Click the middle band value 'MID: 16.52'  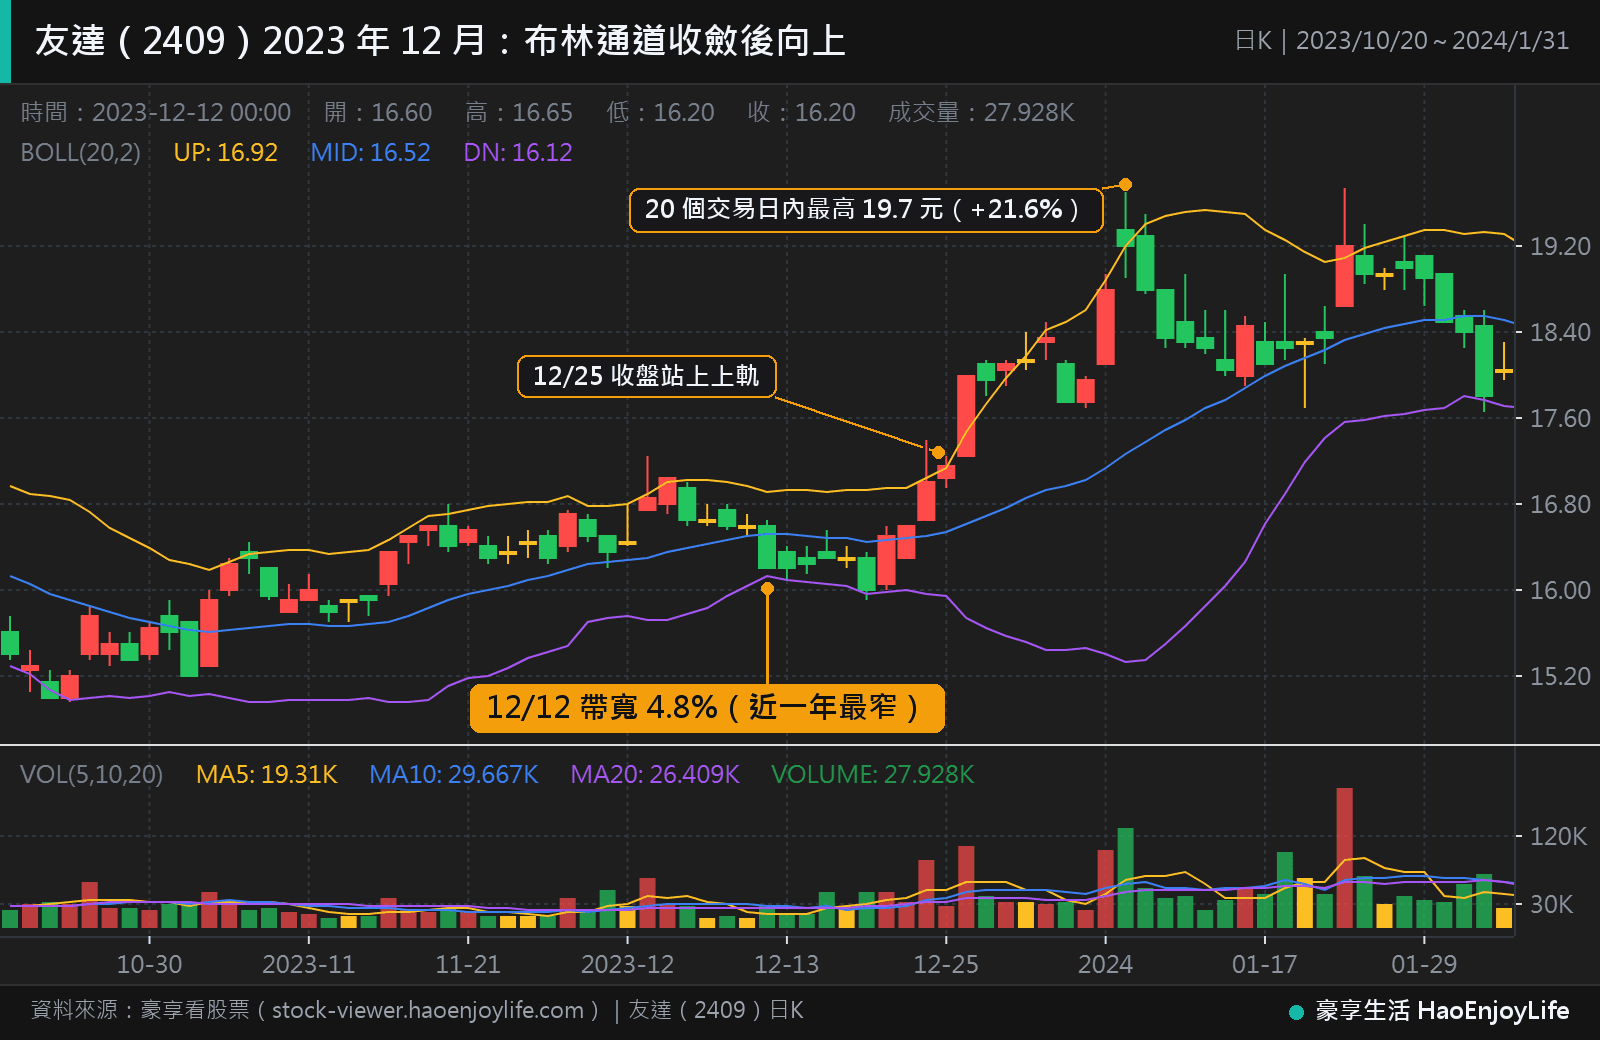pyautogui.click(x=370, y=152)
